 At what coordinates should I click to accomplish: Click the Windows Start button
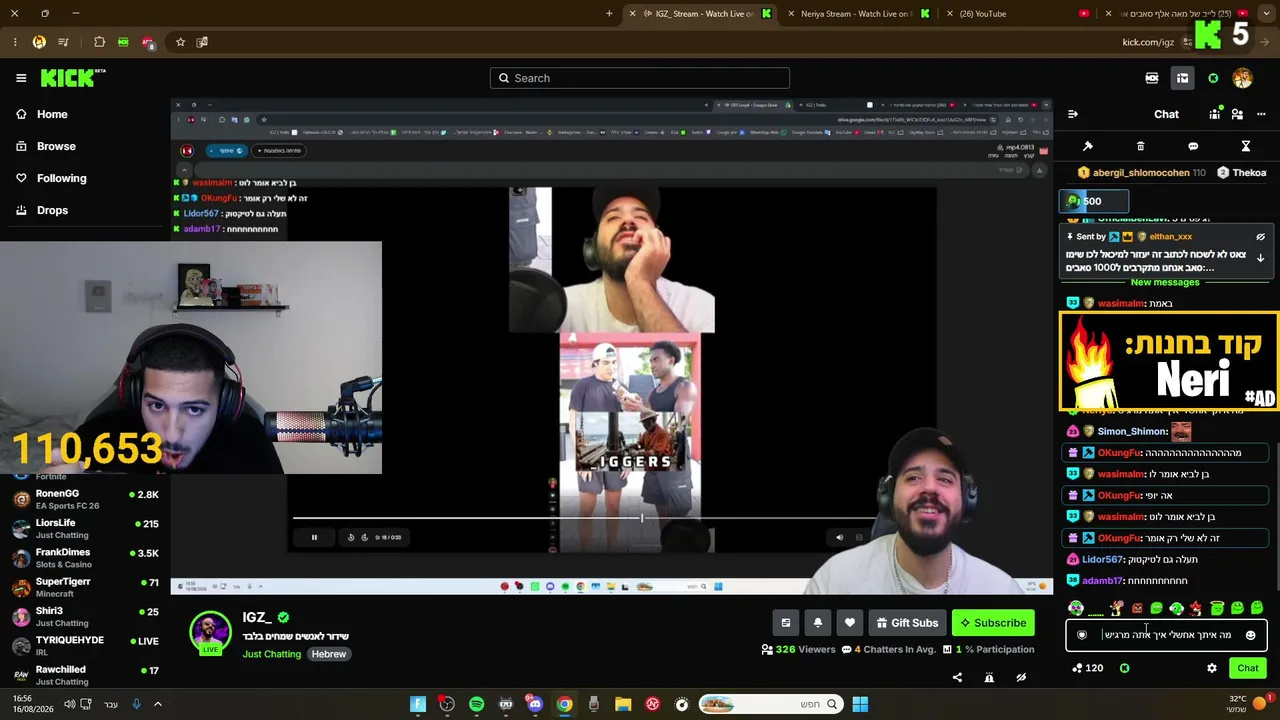click(x=860, y=704)
